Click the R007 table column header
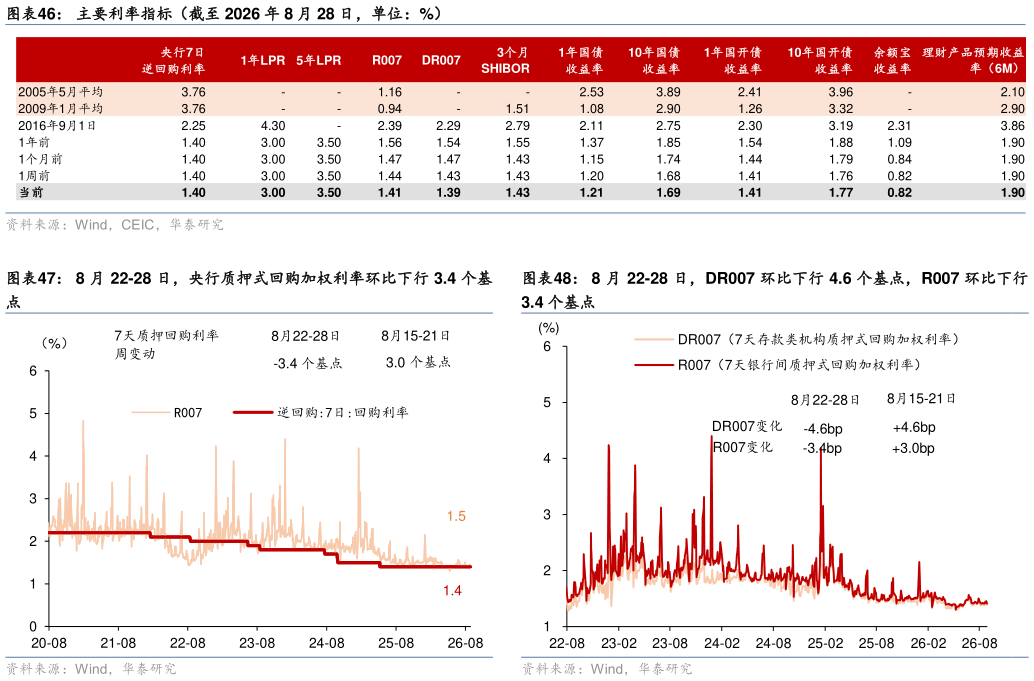Screen dimensions: 1034x681 (x=386, y=60)
